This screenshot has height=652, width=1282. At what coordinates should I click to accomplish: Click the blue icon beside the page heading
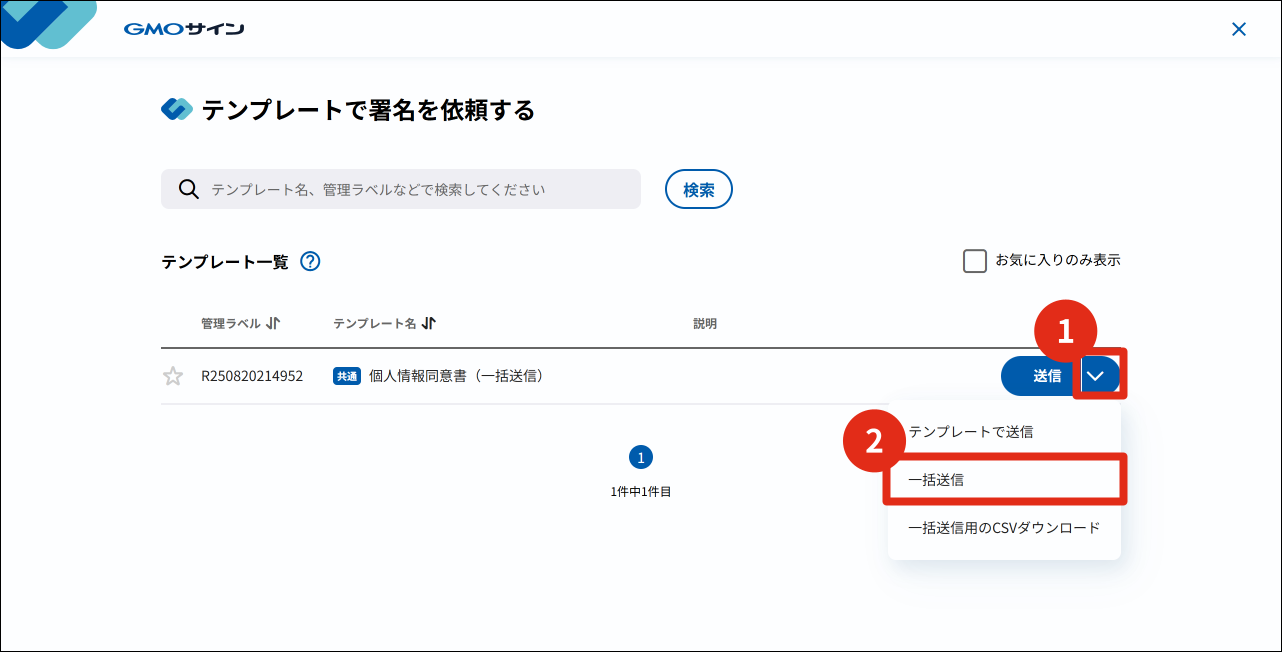177,110
